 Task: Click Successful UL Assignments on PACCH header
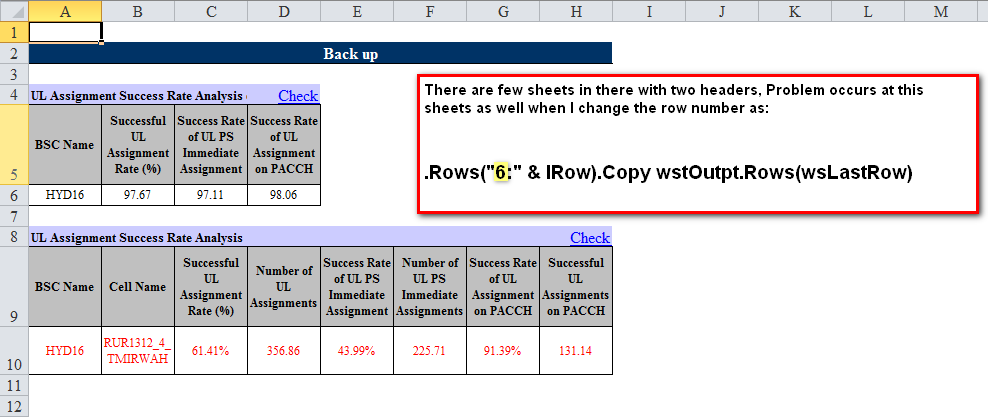click(x=576, y=287)
